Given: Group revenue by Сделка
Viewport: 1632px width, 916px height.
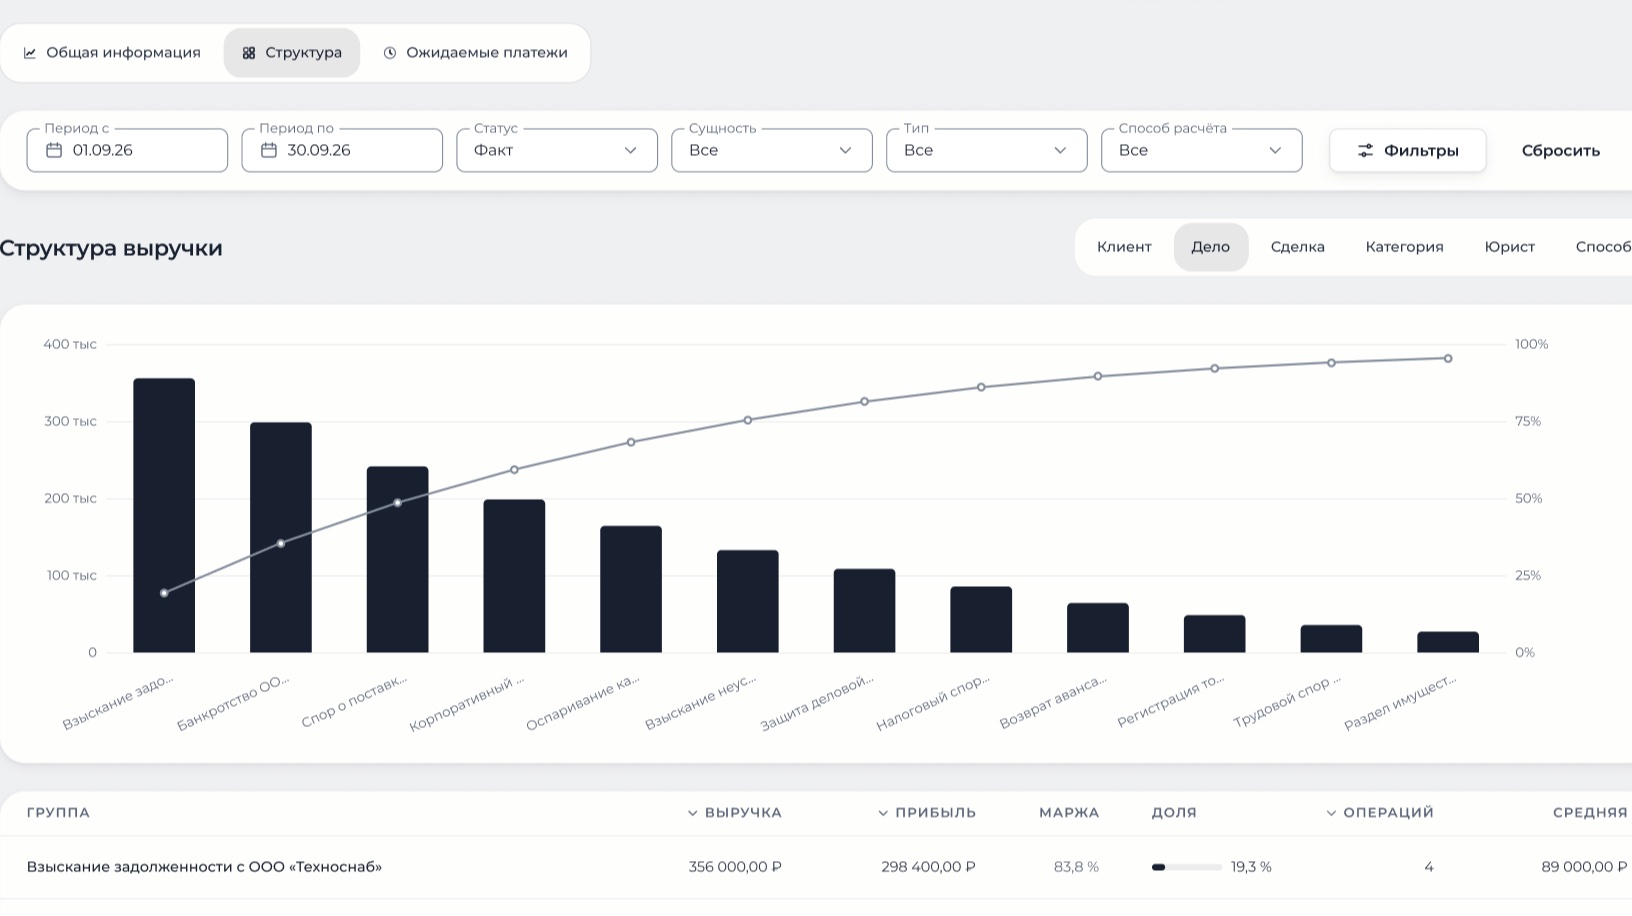Looking at the screenshot, I should click(x=1298, y=247).
